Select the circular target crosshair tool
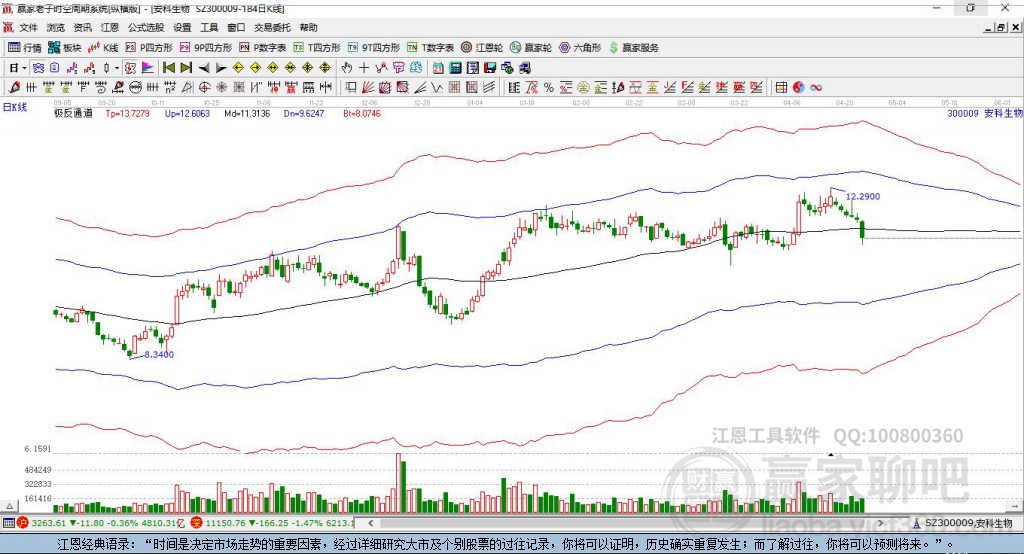The image size is (1024, 554). (x=204, y=87)
